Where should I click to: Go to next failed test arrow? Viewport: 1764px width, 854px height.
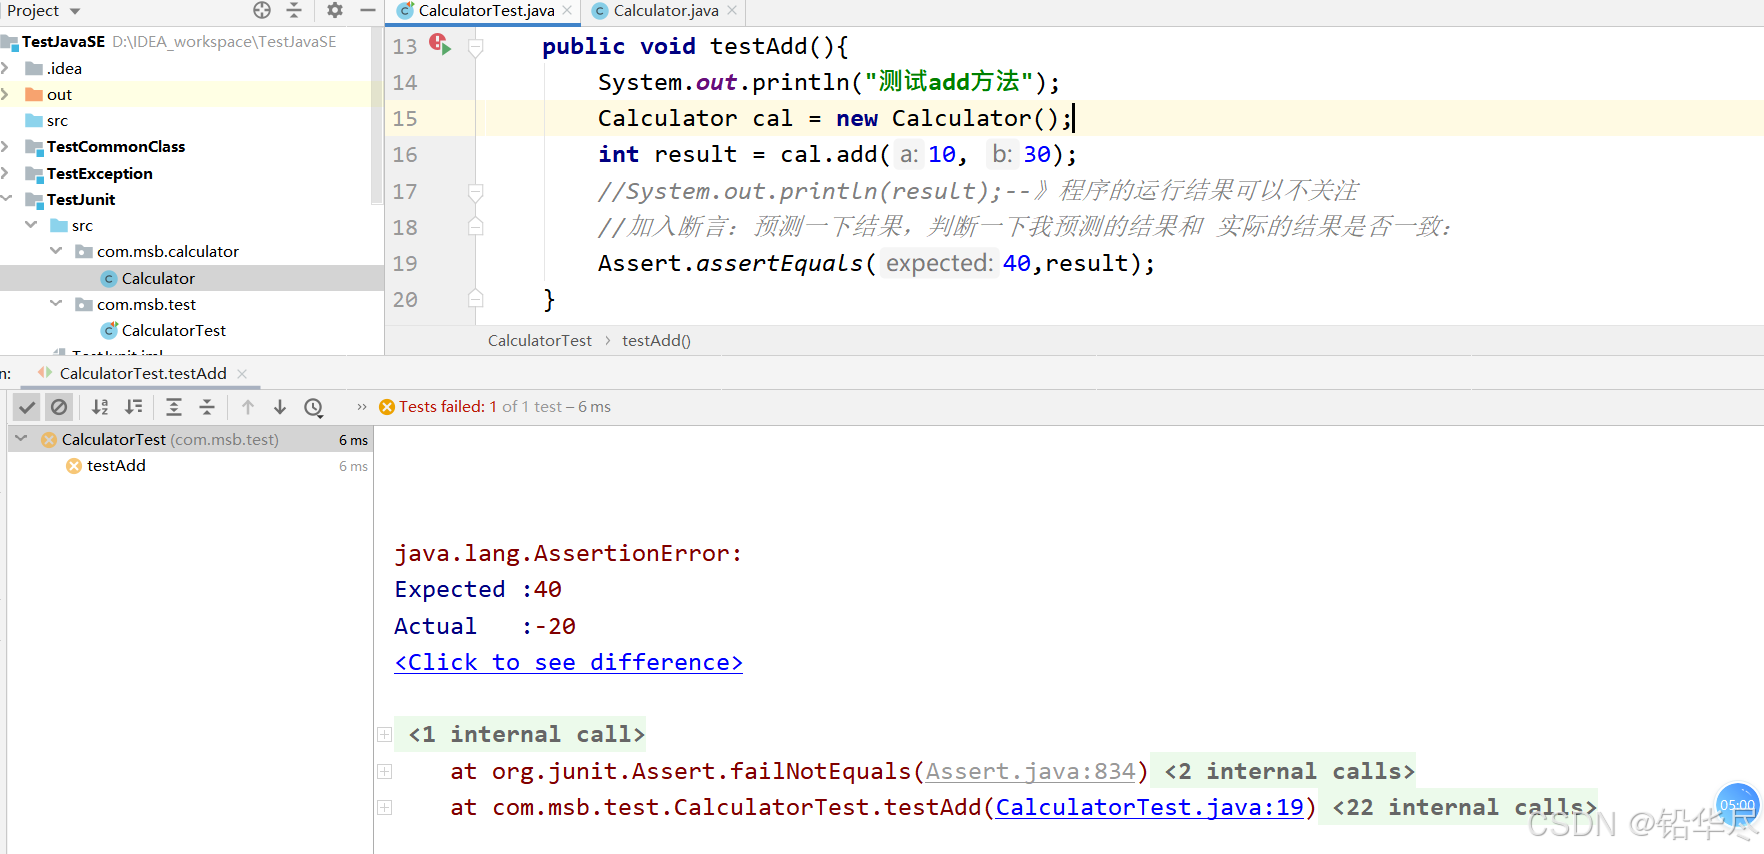coord(280,407)
